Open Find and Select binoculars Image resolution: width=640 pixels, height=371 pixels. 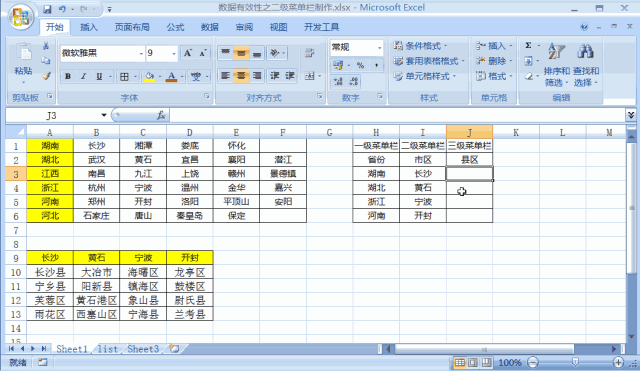pyautogui.click(x=585, y=64)
